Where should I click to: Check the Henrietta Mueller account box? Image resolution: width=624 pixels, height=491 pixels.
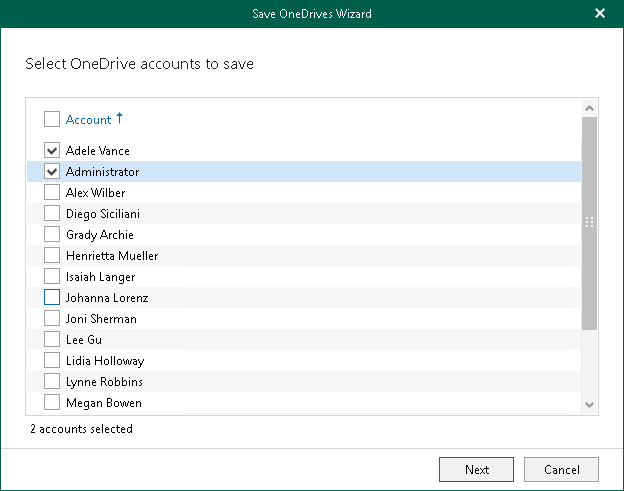coord(52,256)
